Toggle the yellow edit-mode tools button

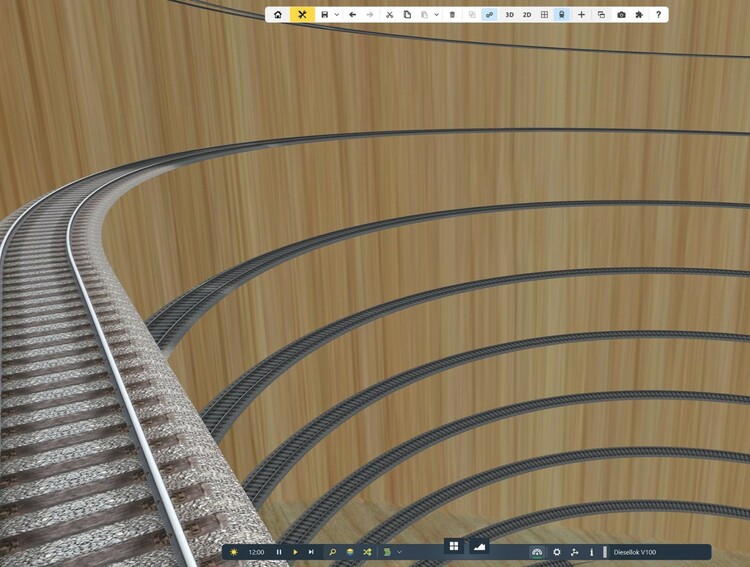coord(302,15)
